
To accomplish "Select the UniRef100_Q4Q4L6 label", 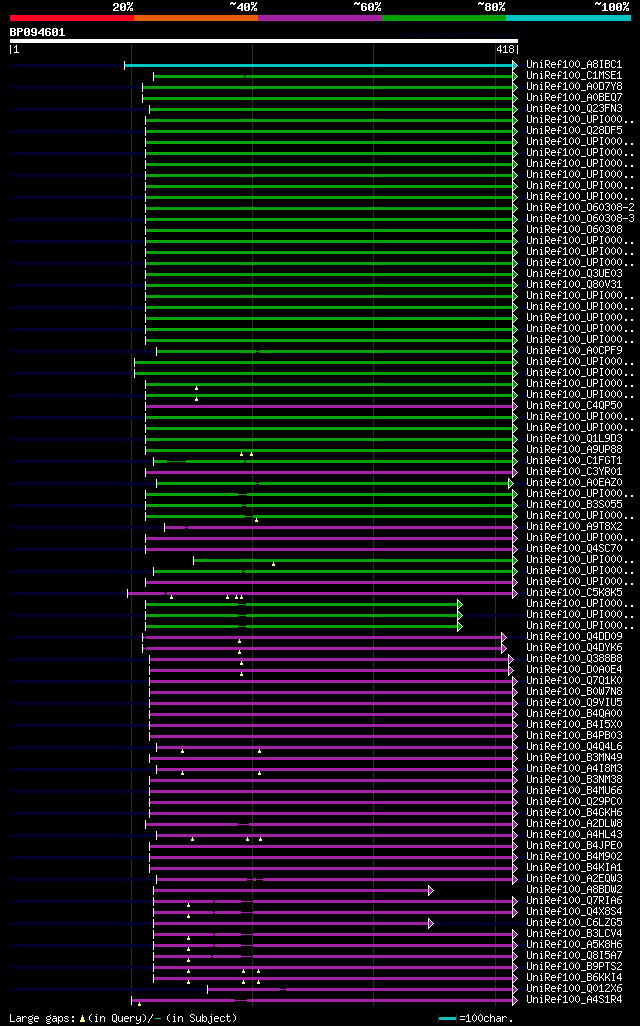I will click(574, 747).
